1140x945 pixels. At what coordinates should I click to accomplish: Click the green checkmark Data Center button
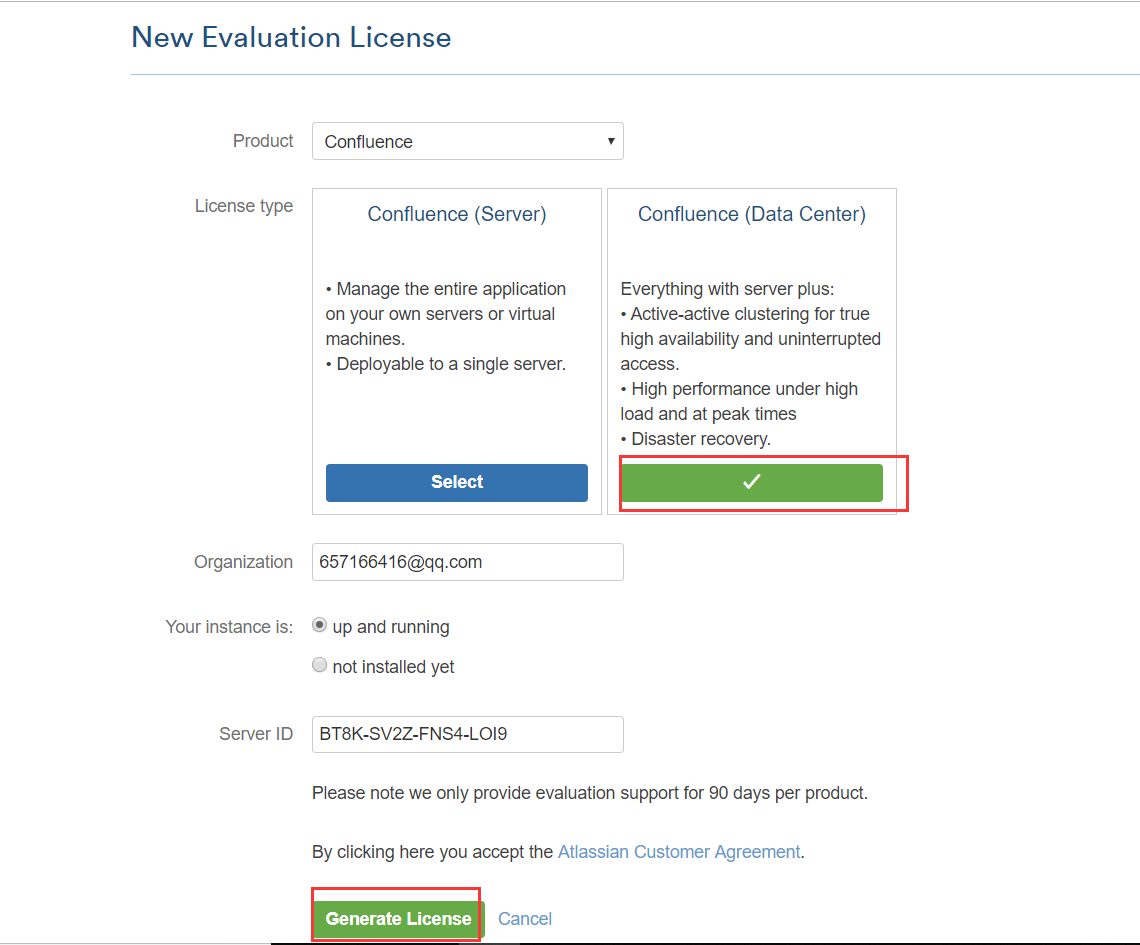tap(752, 483)
